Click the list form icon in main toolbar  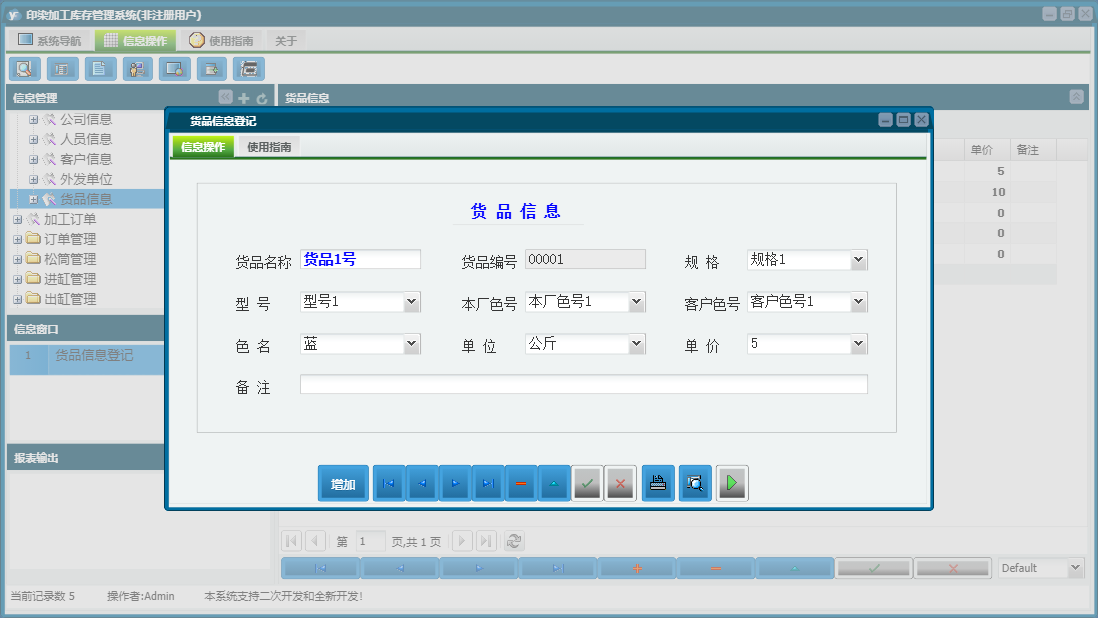(62, 69)
